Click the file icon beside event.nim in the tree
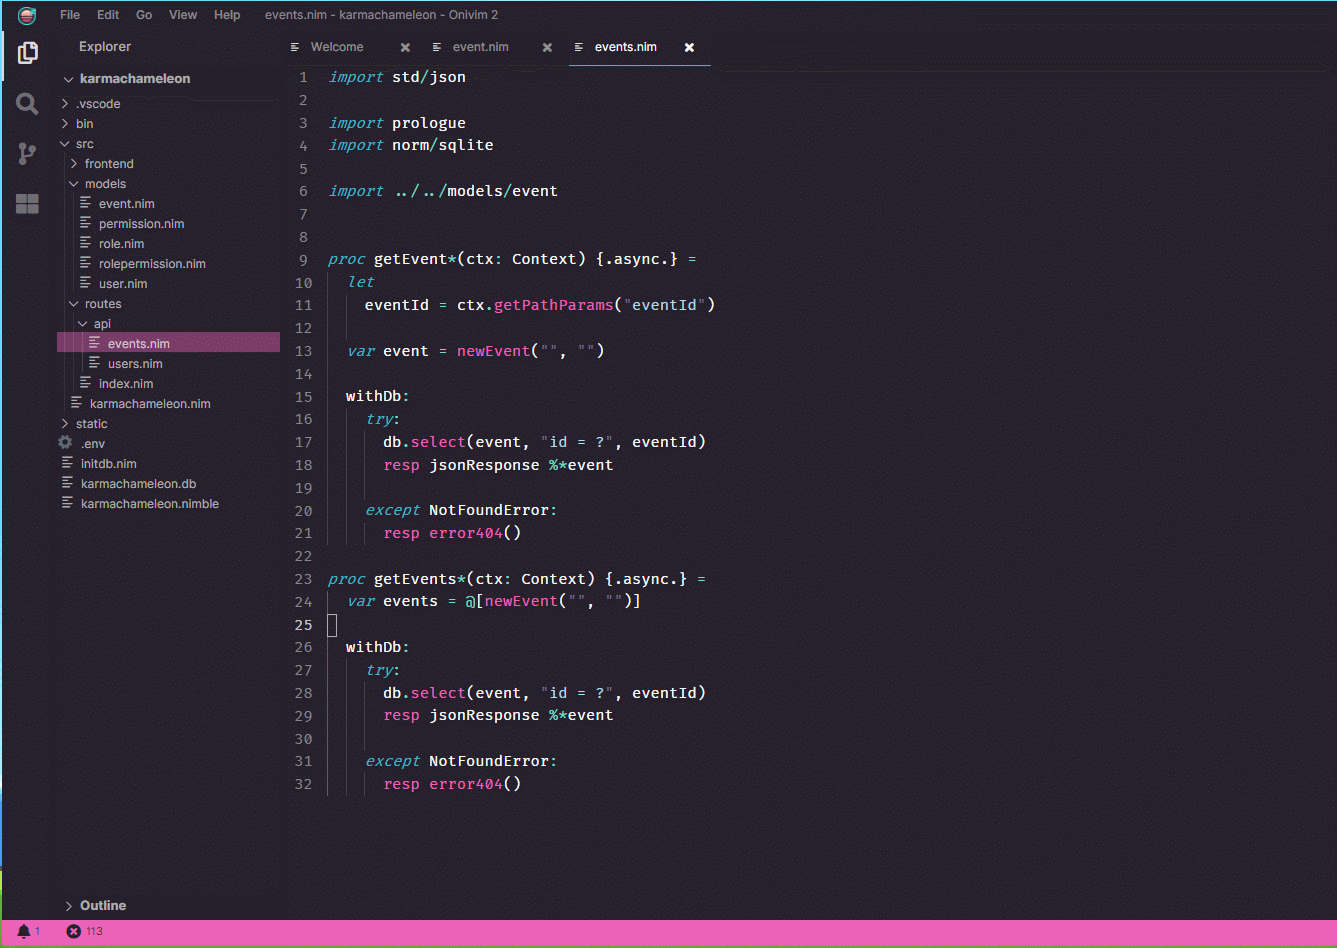 86,203
